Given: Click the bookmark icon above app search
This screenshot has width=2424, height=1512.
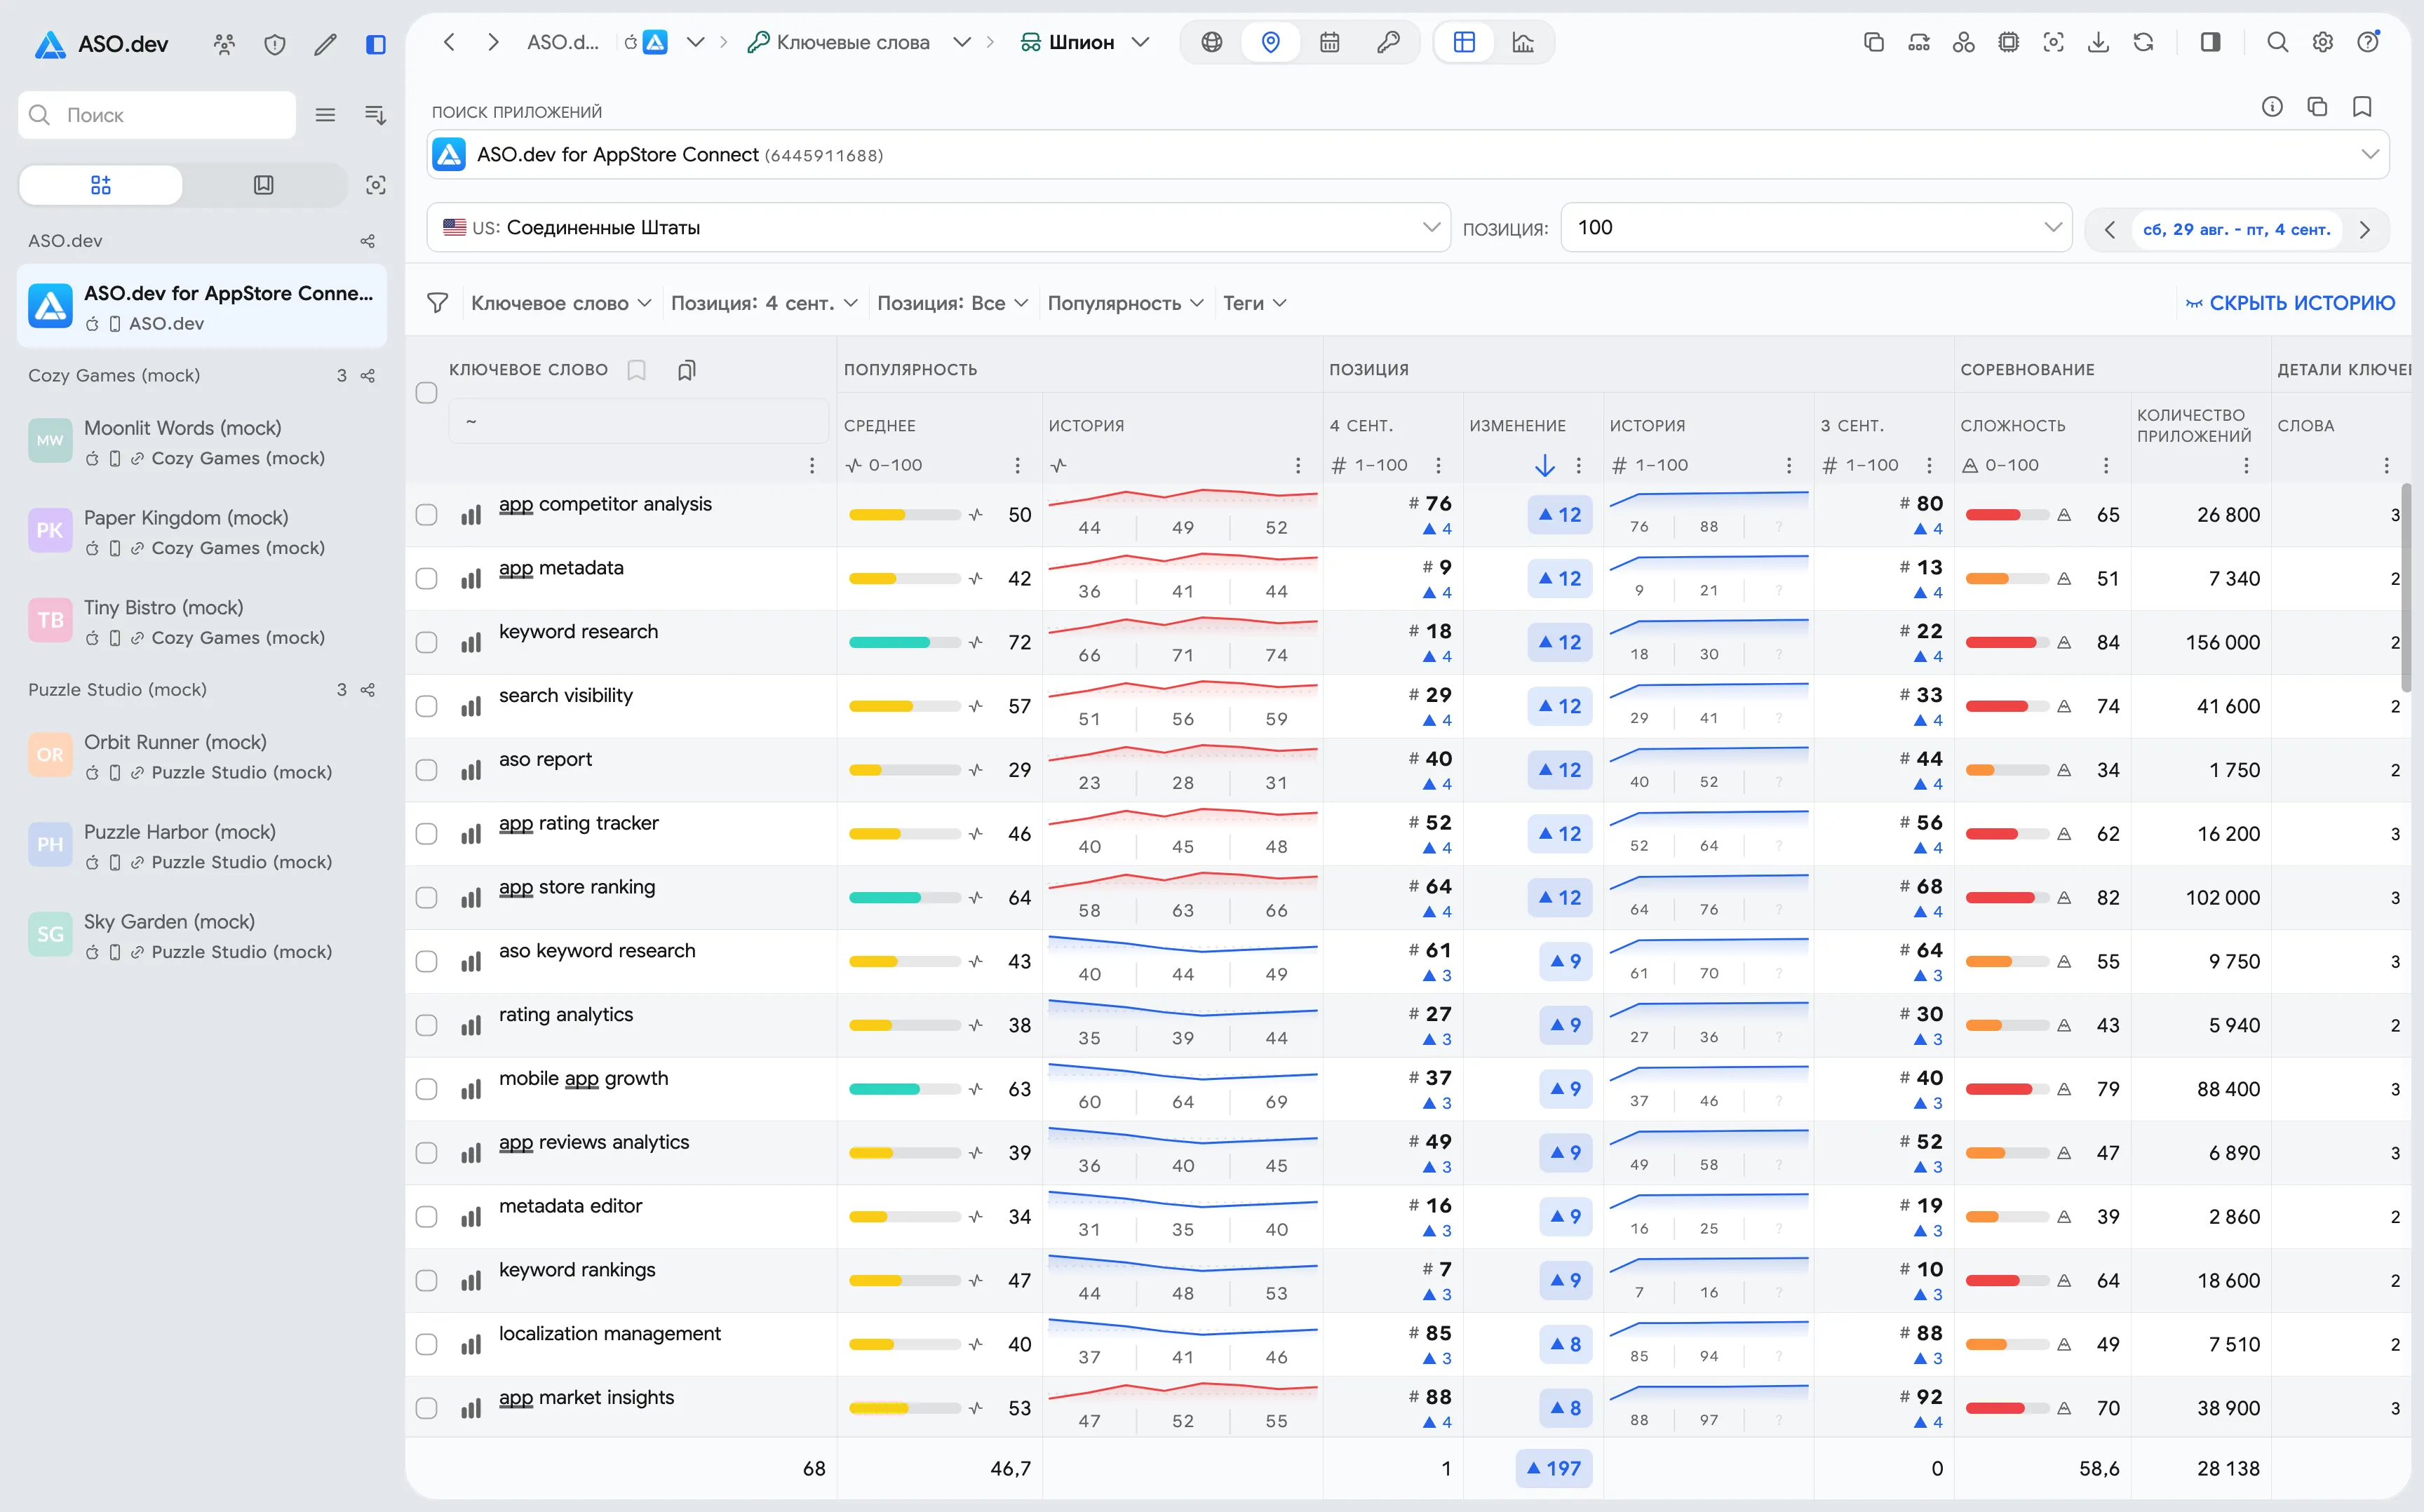Looking at the screenshot, I should coord(2362,107).
